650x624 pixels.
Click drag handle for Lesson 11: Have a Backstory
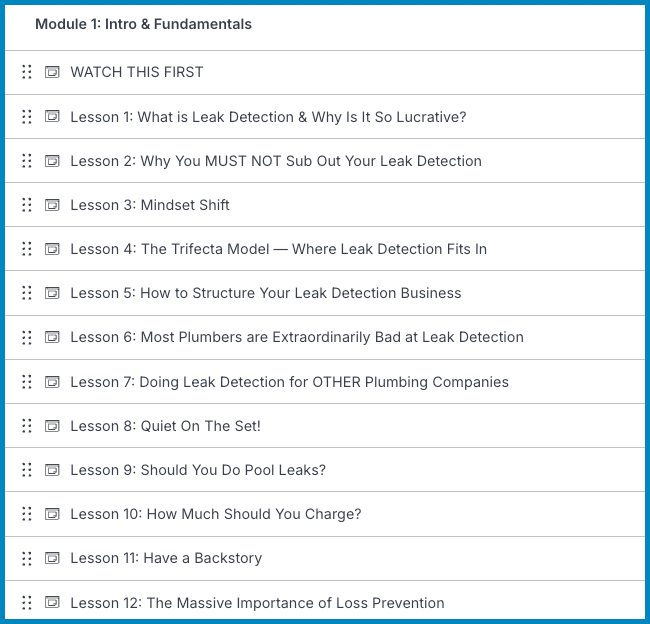27,558
